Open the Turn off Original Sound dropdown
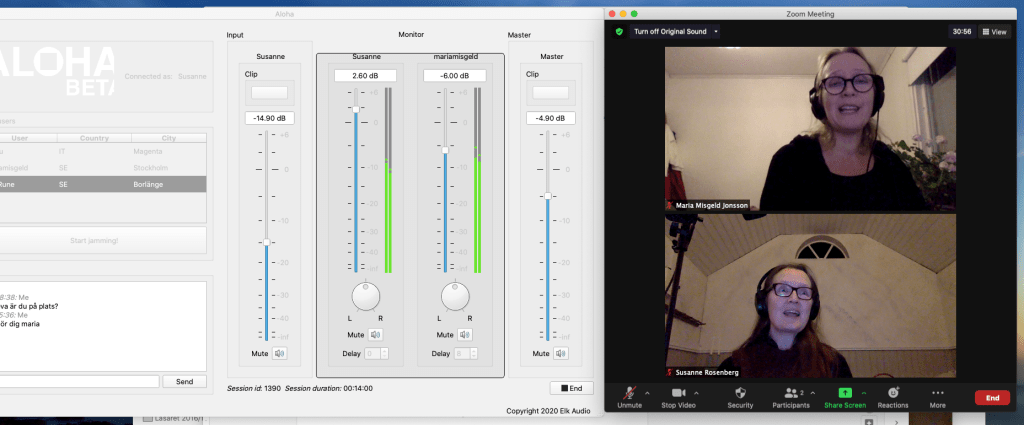The image size is (1024, 425). tap(716, 31)
